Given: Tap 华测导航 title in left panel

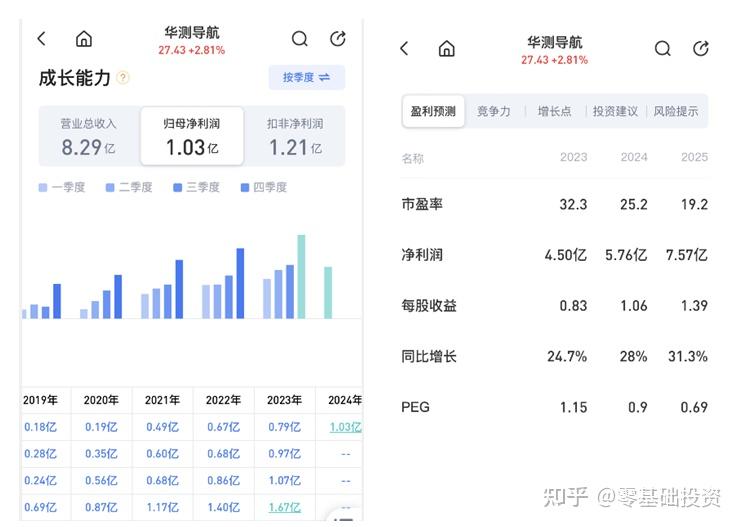Looking at the screenshot, I should [192, 33].
